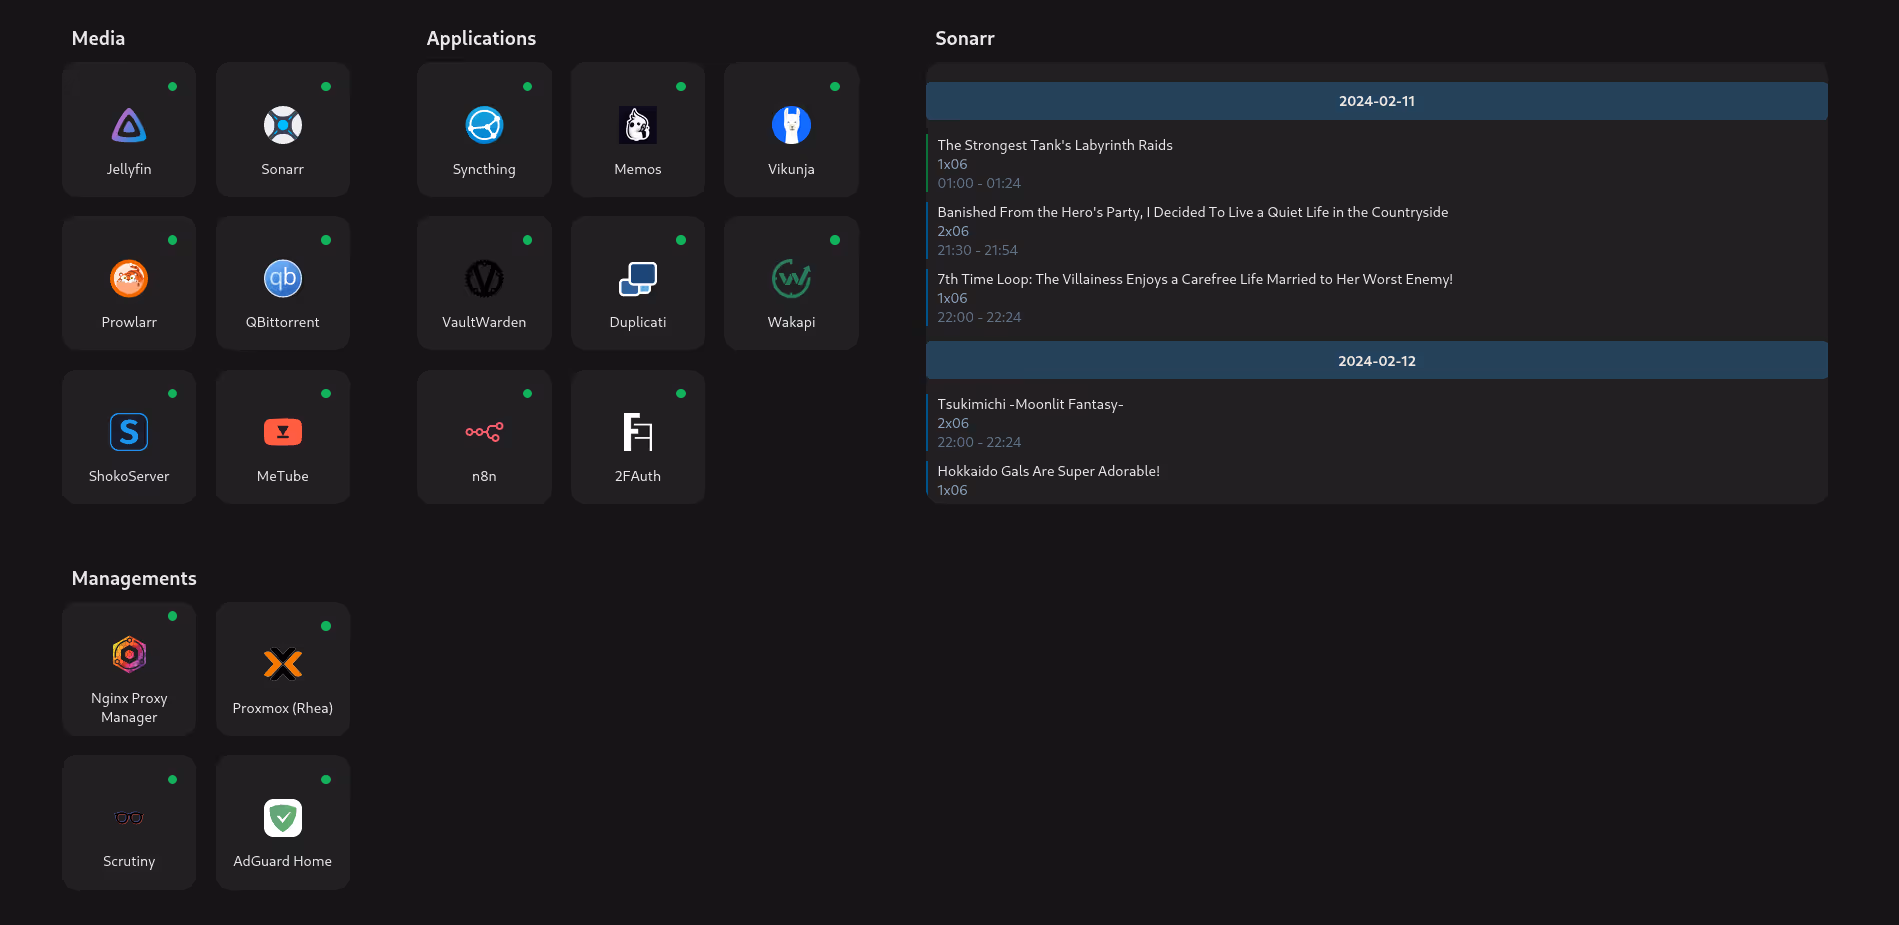Open the AdGuard Home shield icon
1899x925 pixels.
[283, 817]
